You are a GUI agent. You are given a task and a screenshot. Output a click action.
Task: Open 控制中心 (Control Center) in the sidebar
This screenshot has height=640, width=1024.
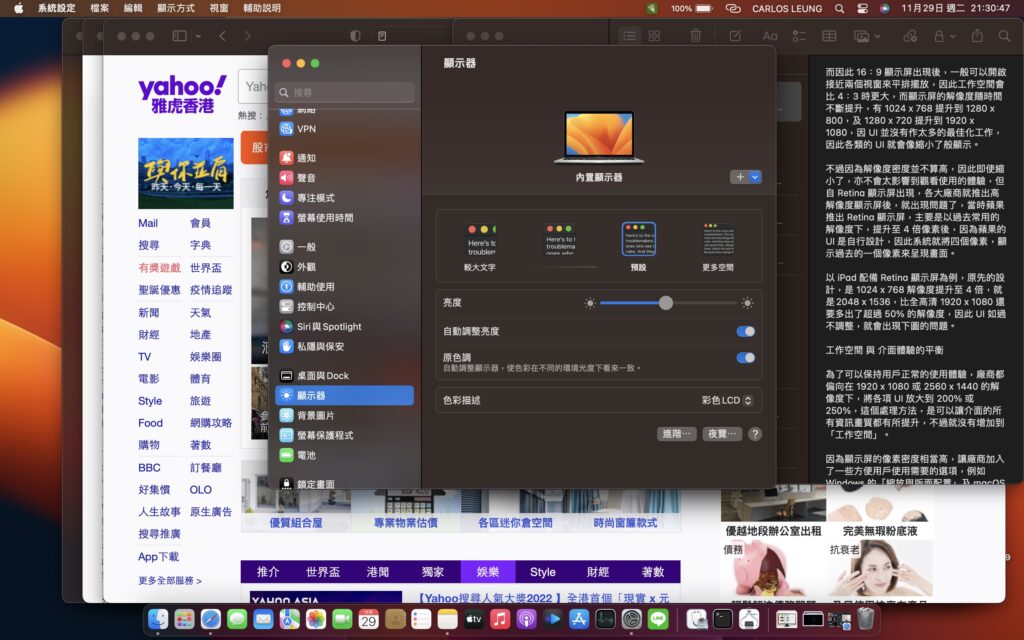344,306
